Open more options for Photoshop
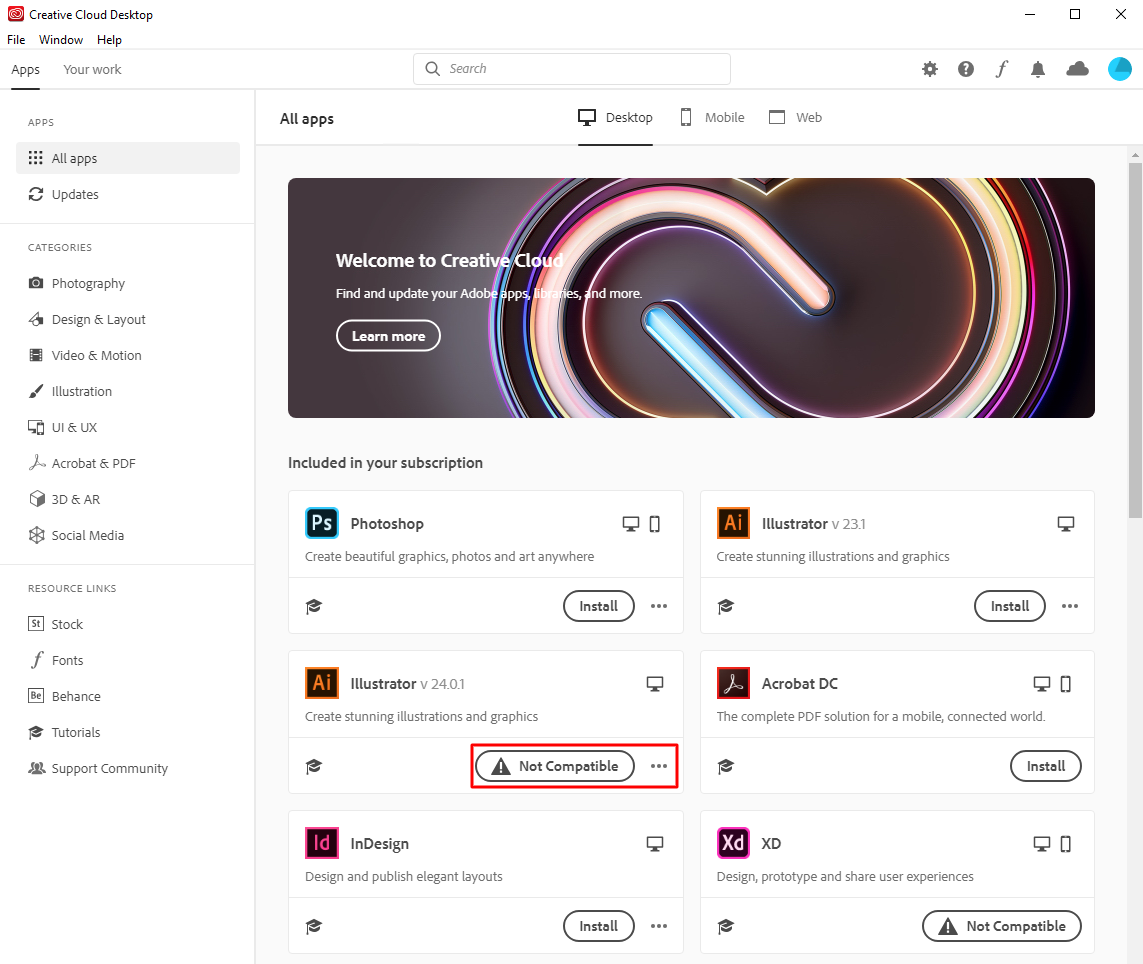This screenshot has width=1143, height=964. (659, 606)
